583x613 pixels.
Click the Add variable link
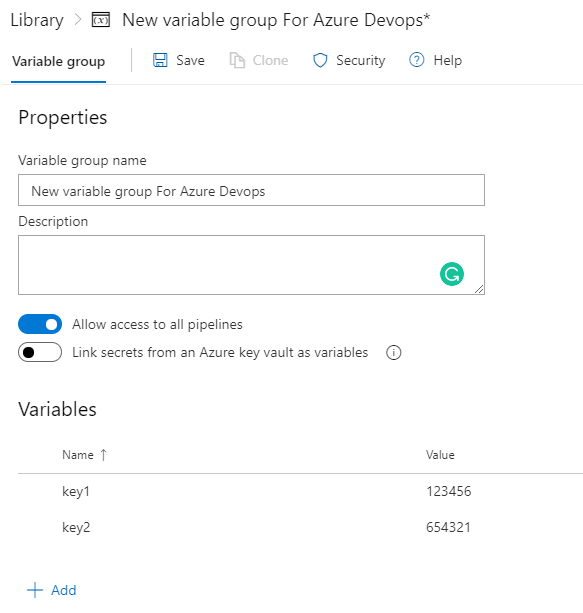point(64,590)
